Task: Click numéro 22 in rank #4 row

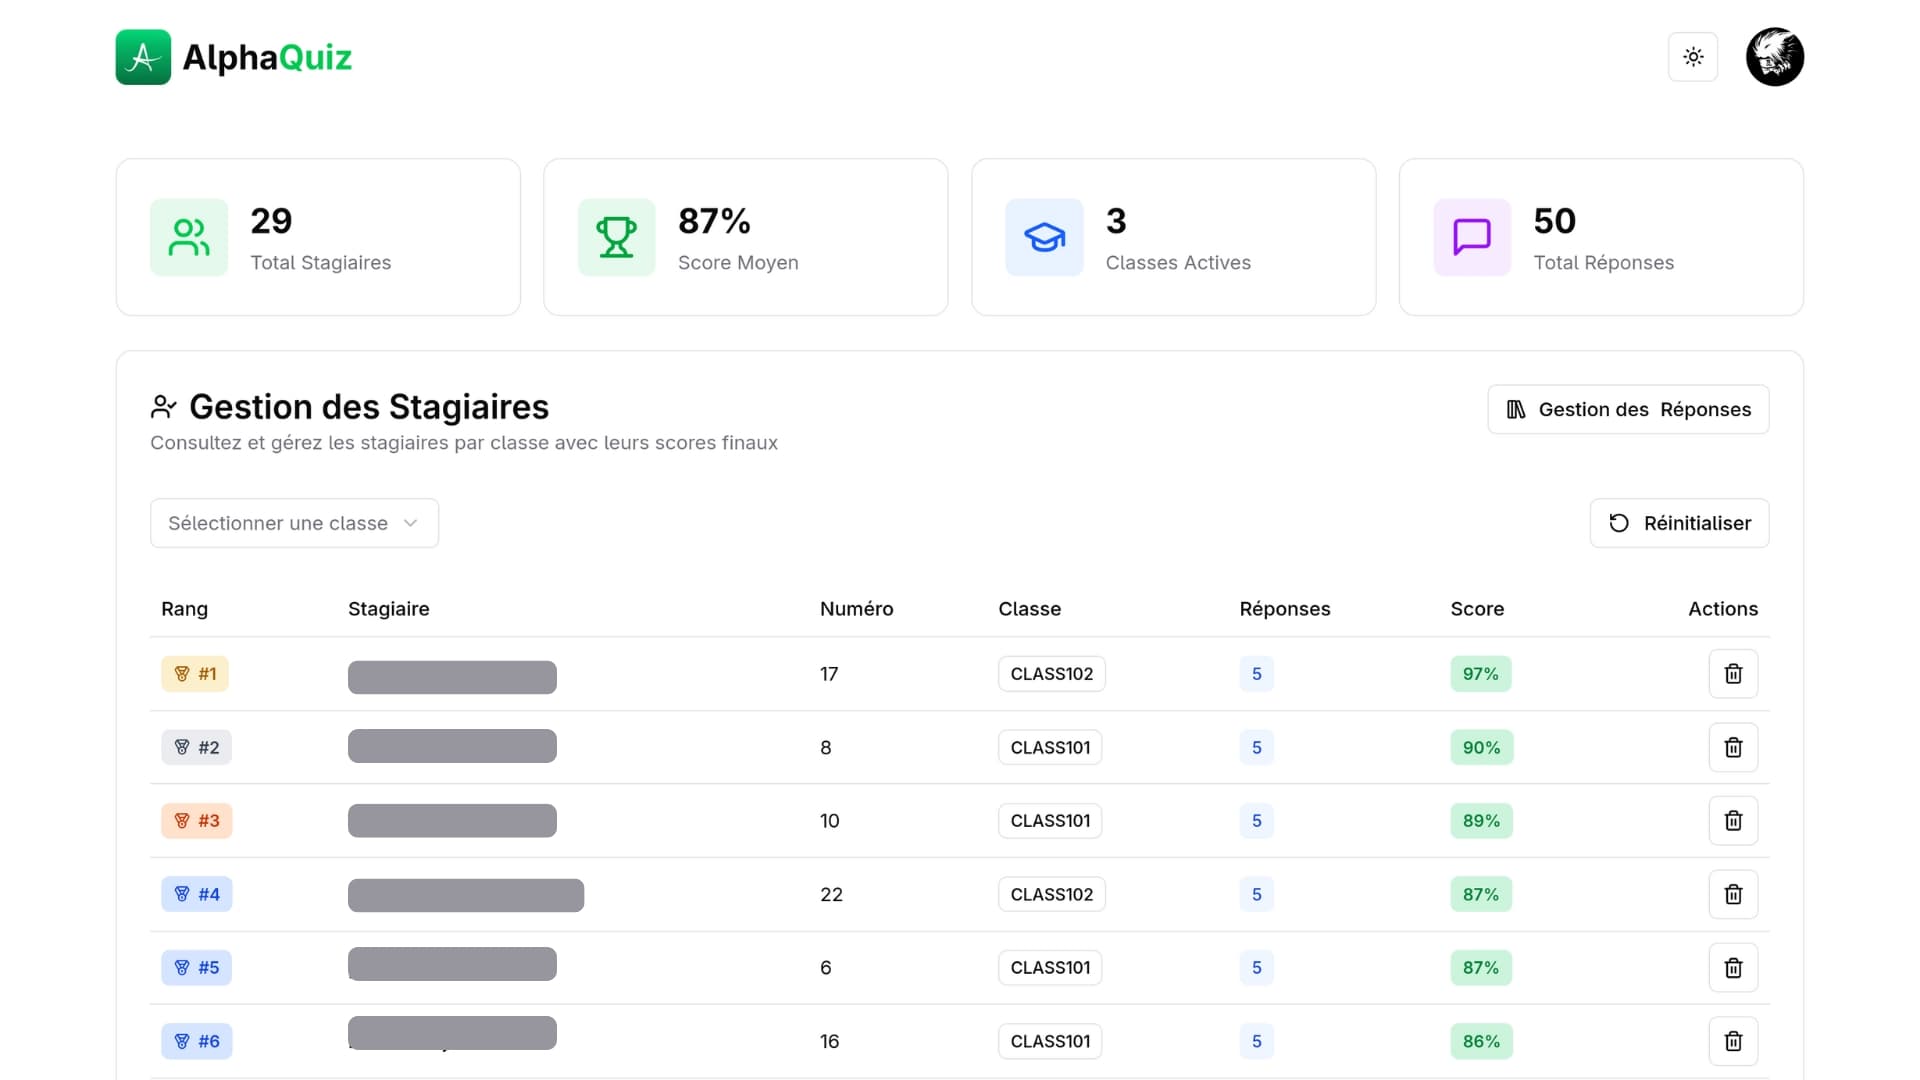Action: click(831, 894)
